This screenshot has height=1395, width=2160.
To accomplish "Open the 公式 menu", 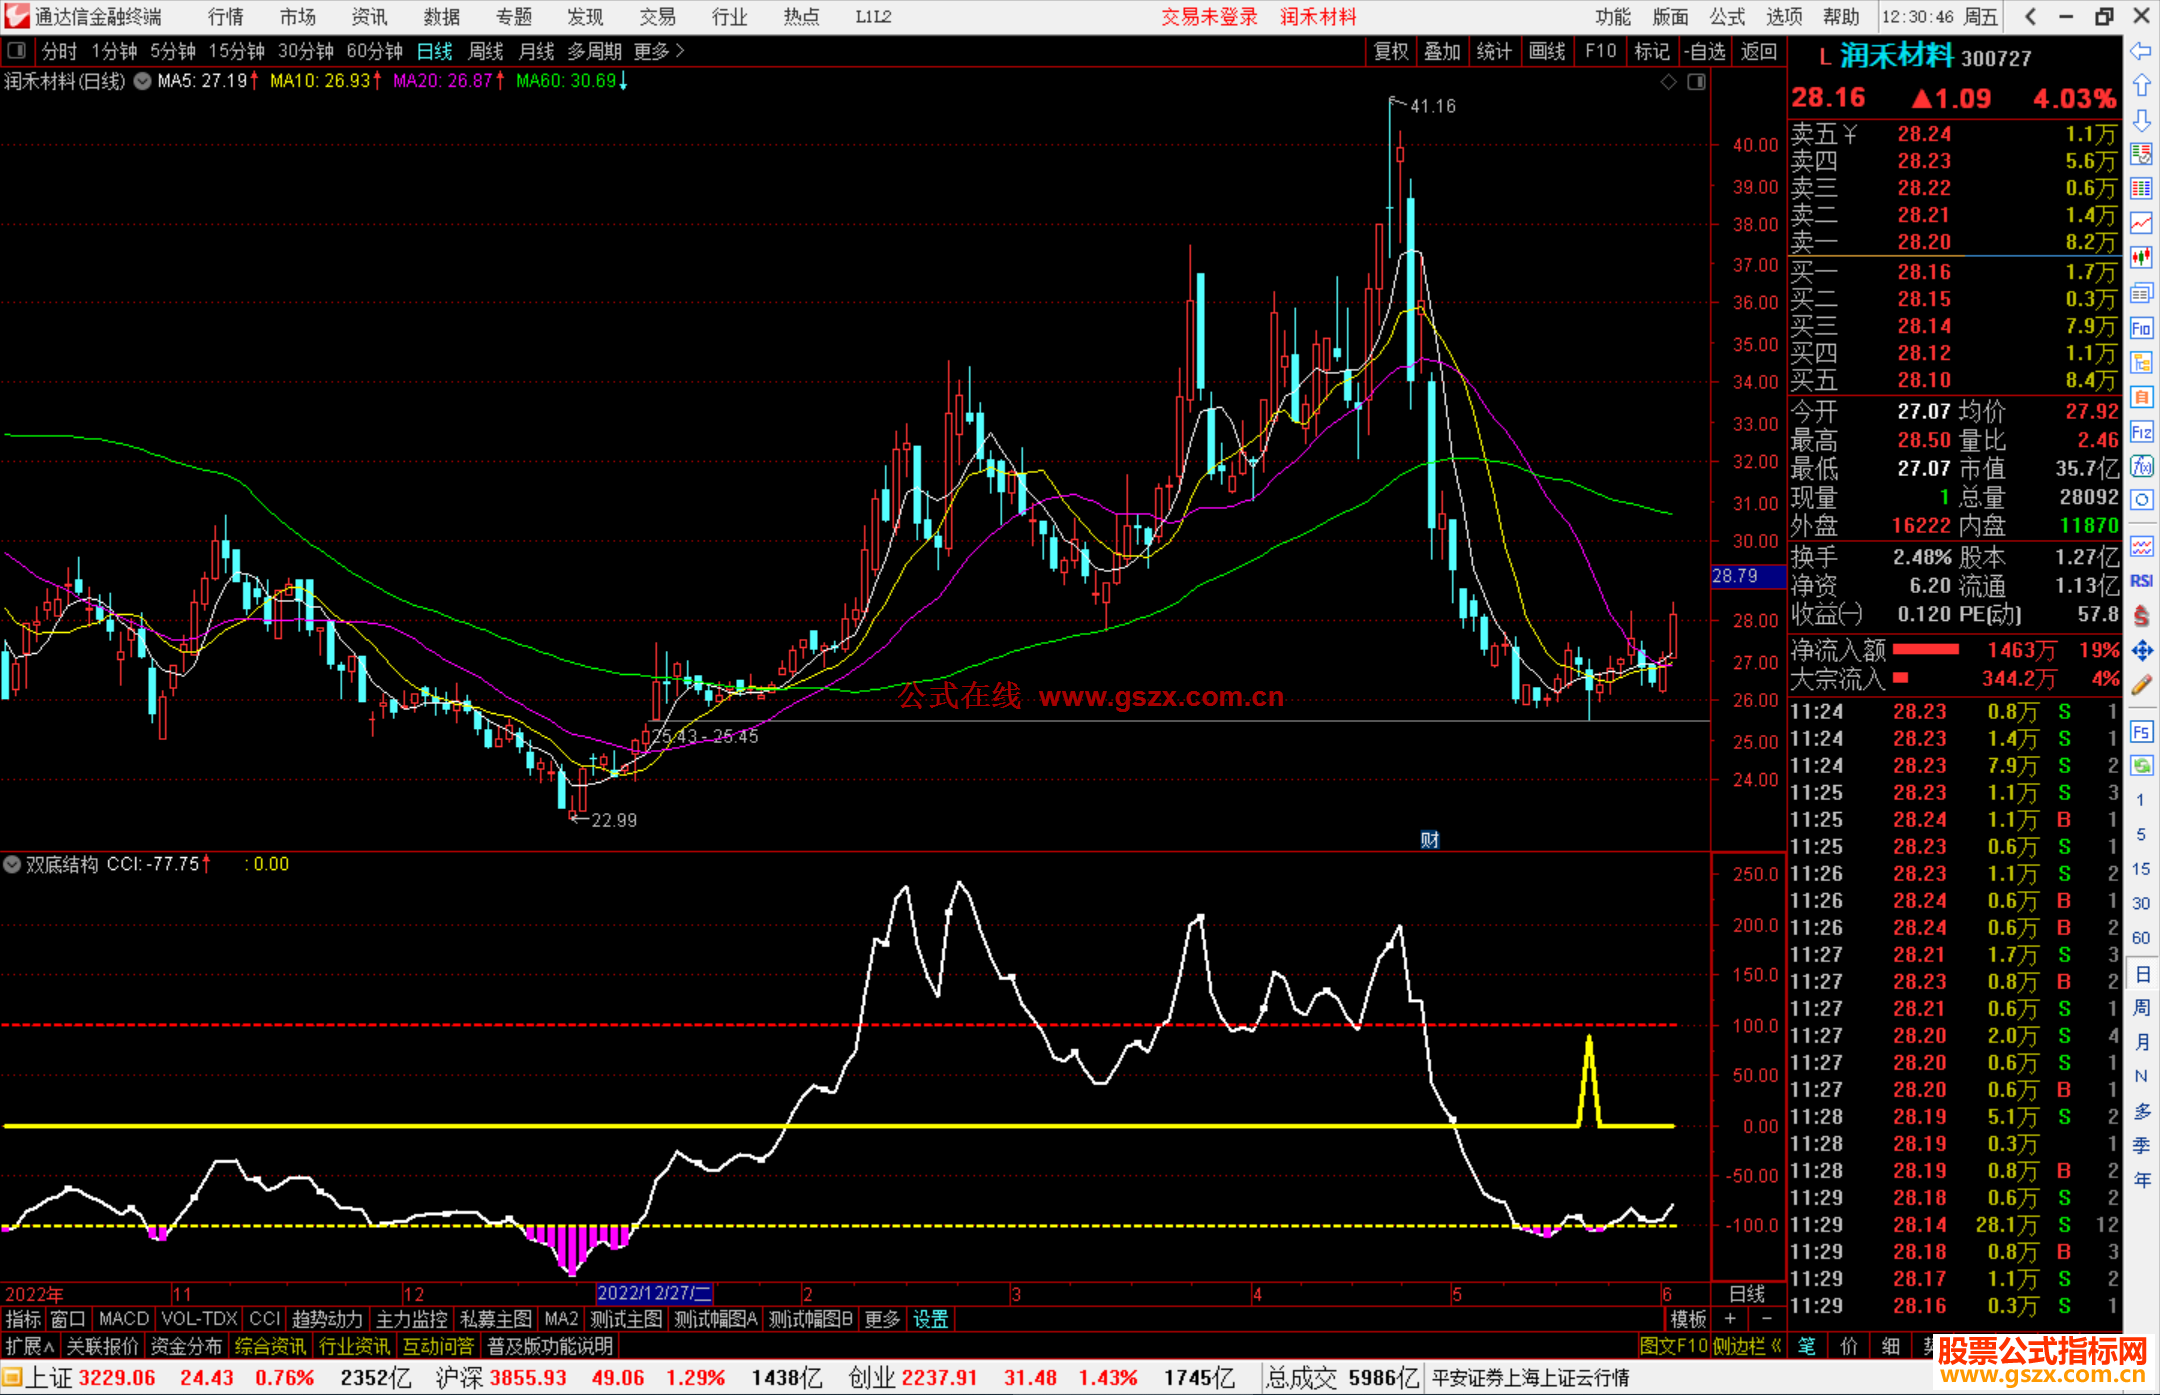I will click(x=1726, y=17).
